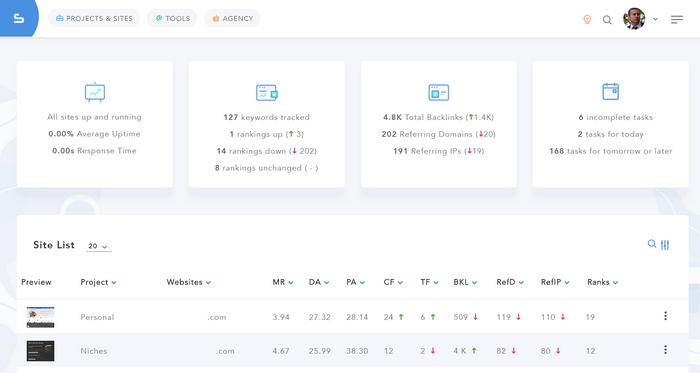This screenshot has width=700, height=373.
Task: Sort by the Project column
Action: point(98,282)
